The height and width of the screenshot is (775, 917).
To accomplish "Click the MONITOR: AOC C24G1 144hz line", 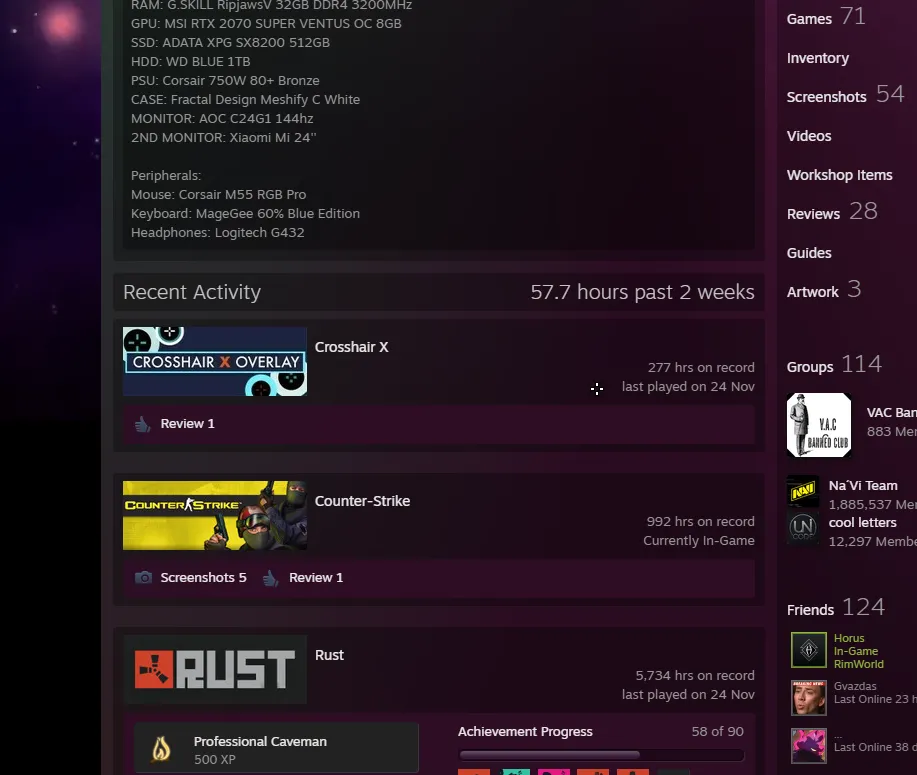I will pos(222,118).
